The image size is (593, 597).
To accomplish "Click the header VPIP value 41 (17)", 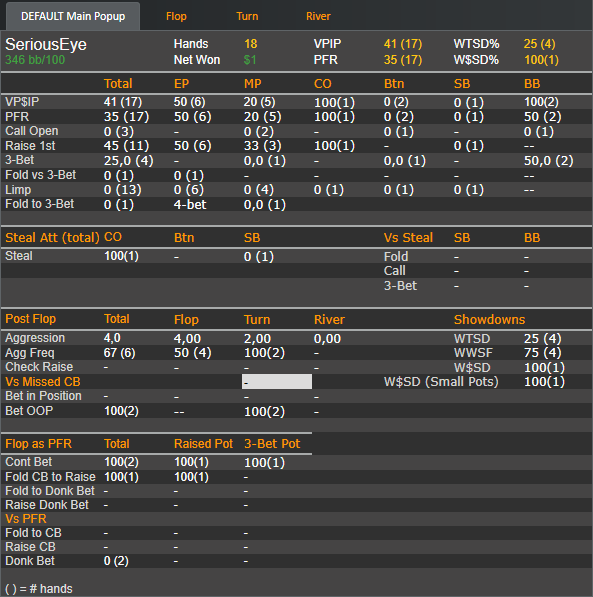I will tap(403, 44).
